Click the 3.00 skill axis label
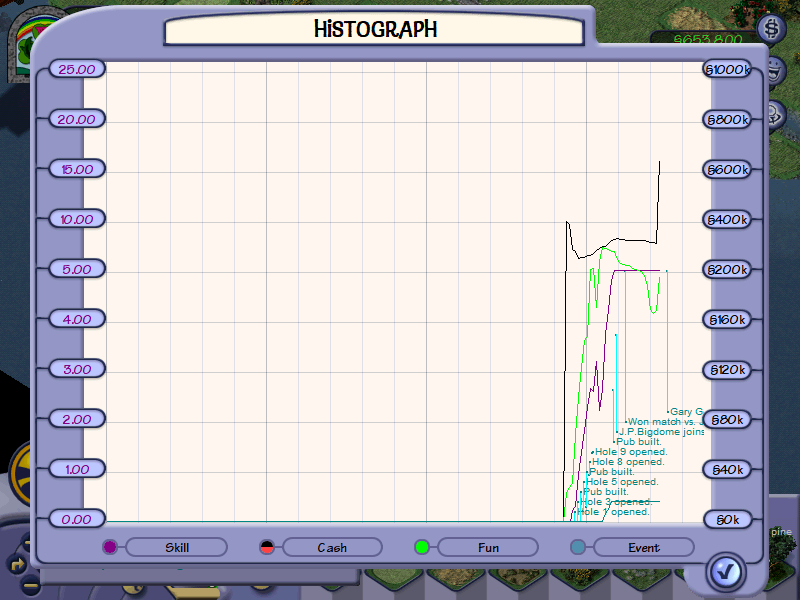This screenshot has width=800, height=600. pos(77,369)
